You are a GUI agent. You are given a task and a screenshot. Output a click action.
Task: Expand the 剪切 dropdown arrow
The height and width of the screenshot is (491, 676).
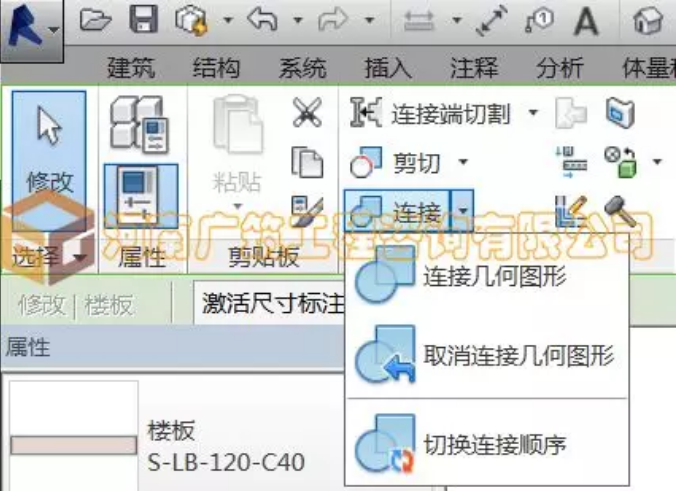tap(463, 162)
